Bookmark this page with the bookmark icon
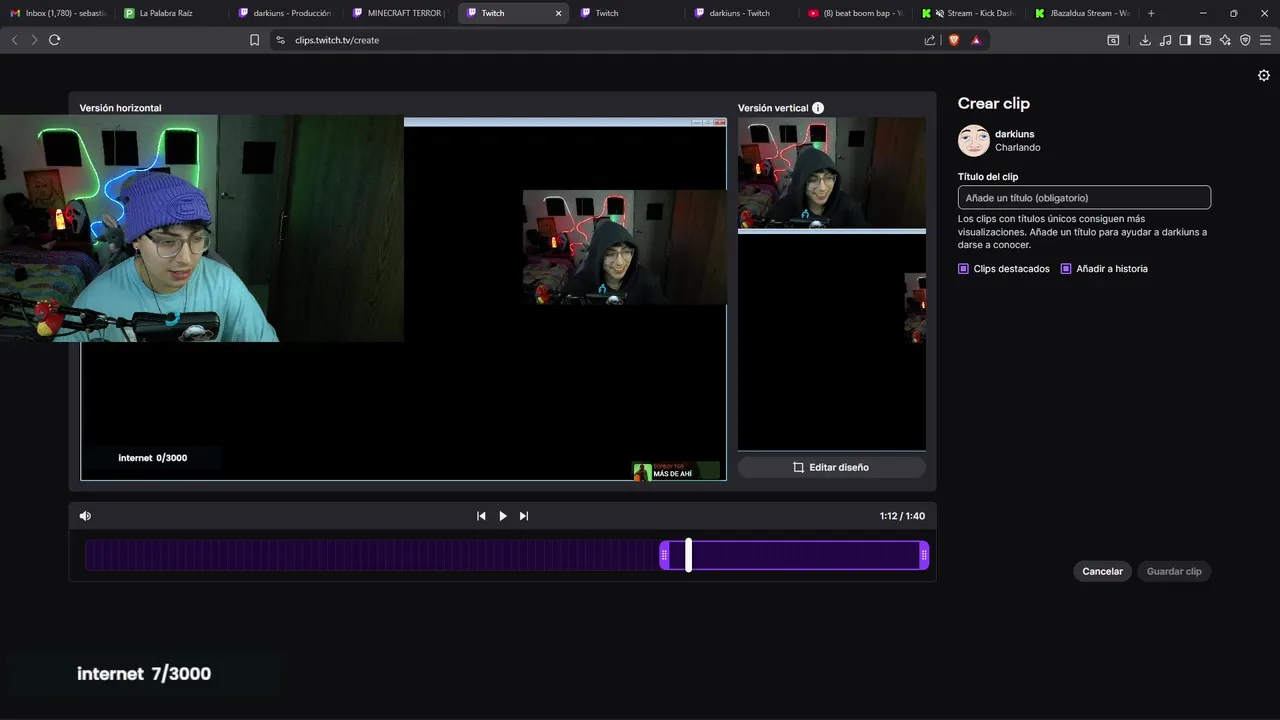1280x720 pixels. 254,40
